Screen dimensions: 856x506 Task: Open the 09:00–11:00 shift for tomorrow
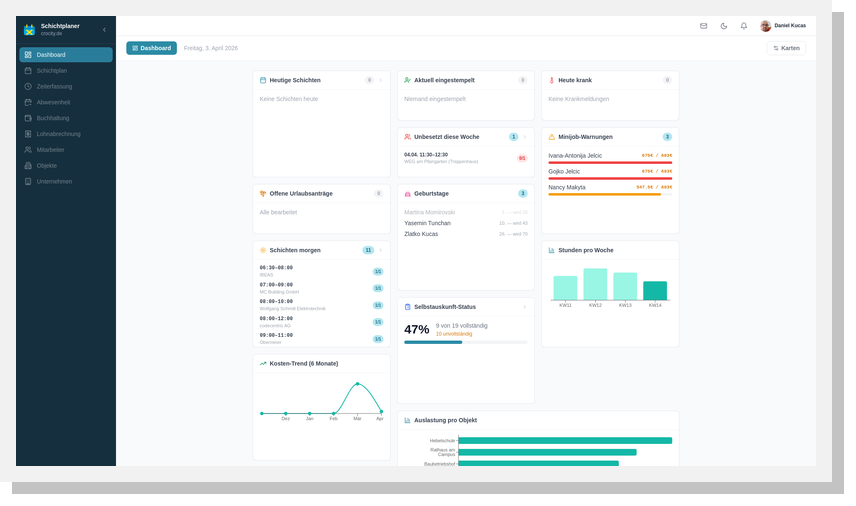tap(321, 339)
